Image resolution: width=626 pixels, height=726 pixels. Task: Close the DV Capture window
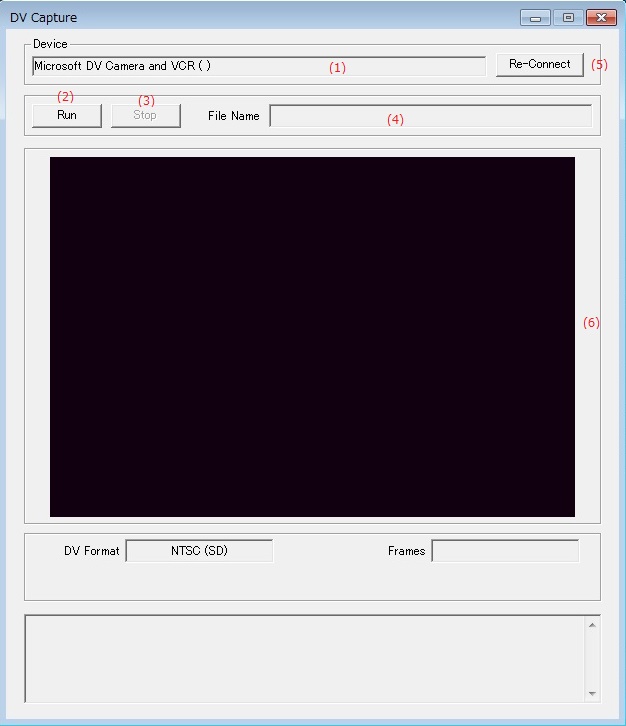[601, 18]
